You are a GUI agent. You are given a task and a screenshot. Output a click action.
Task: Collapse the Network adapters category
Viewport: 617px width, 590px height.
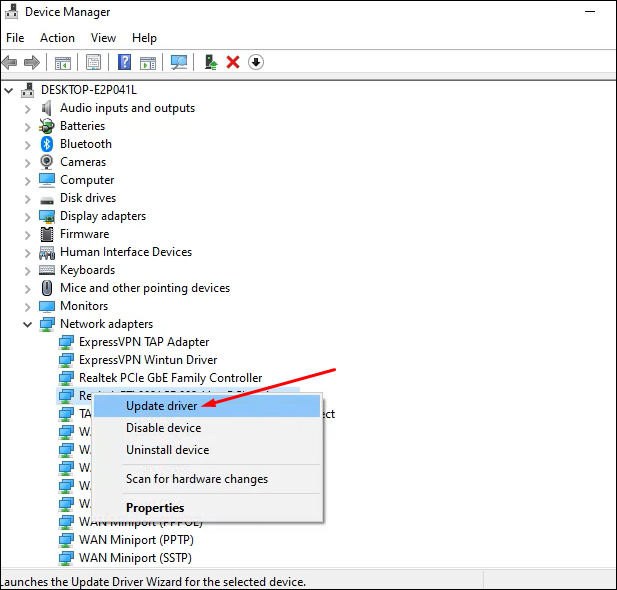[x=28, y=325]
